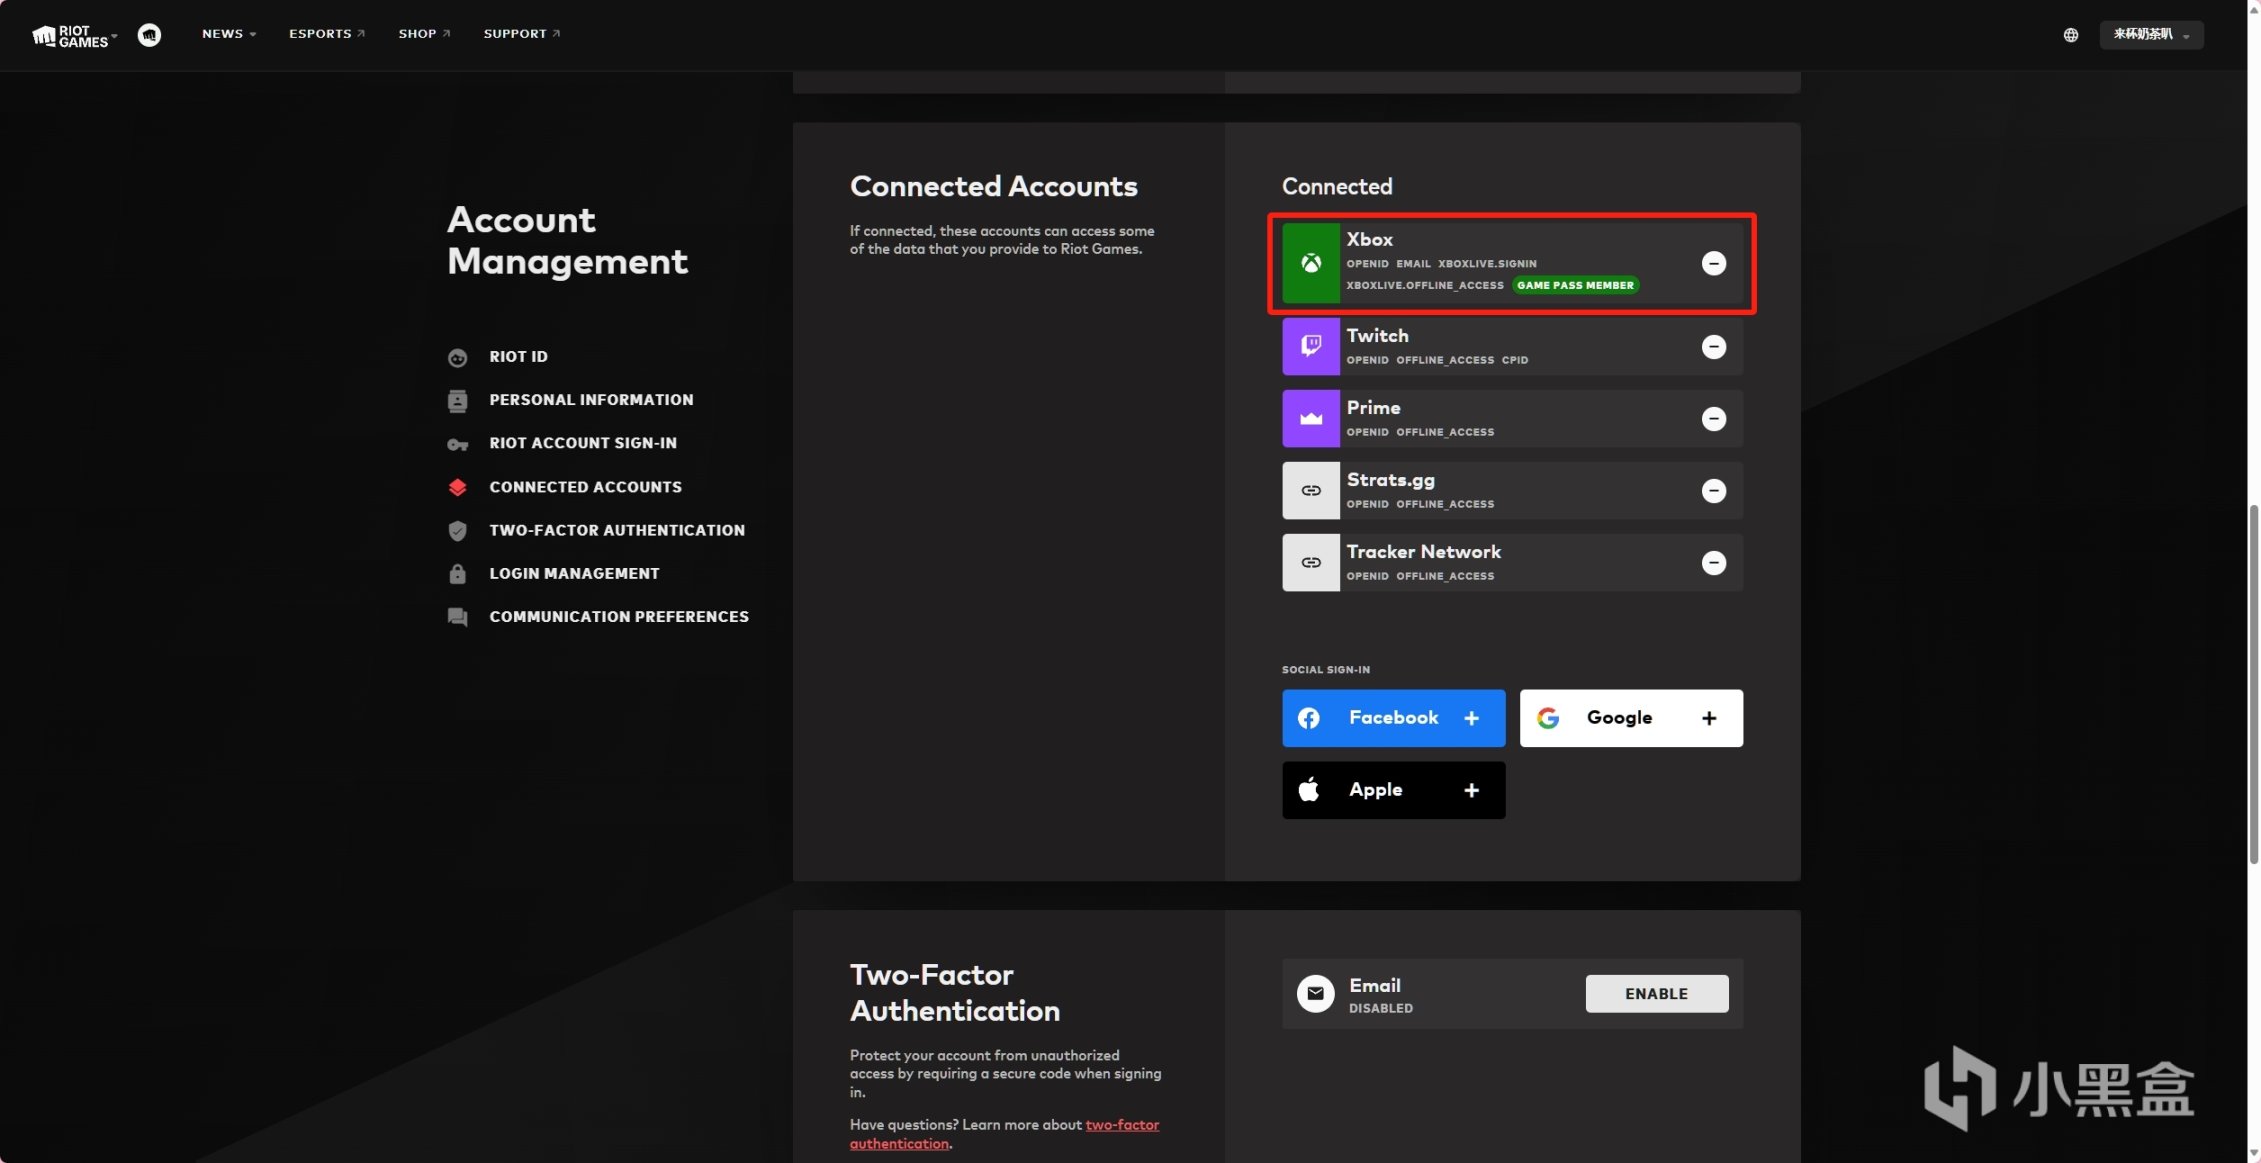
Task: Disconnect the Prime account
Action: 1714,419
